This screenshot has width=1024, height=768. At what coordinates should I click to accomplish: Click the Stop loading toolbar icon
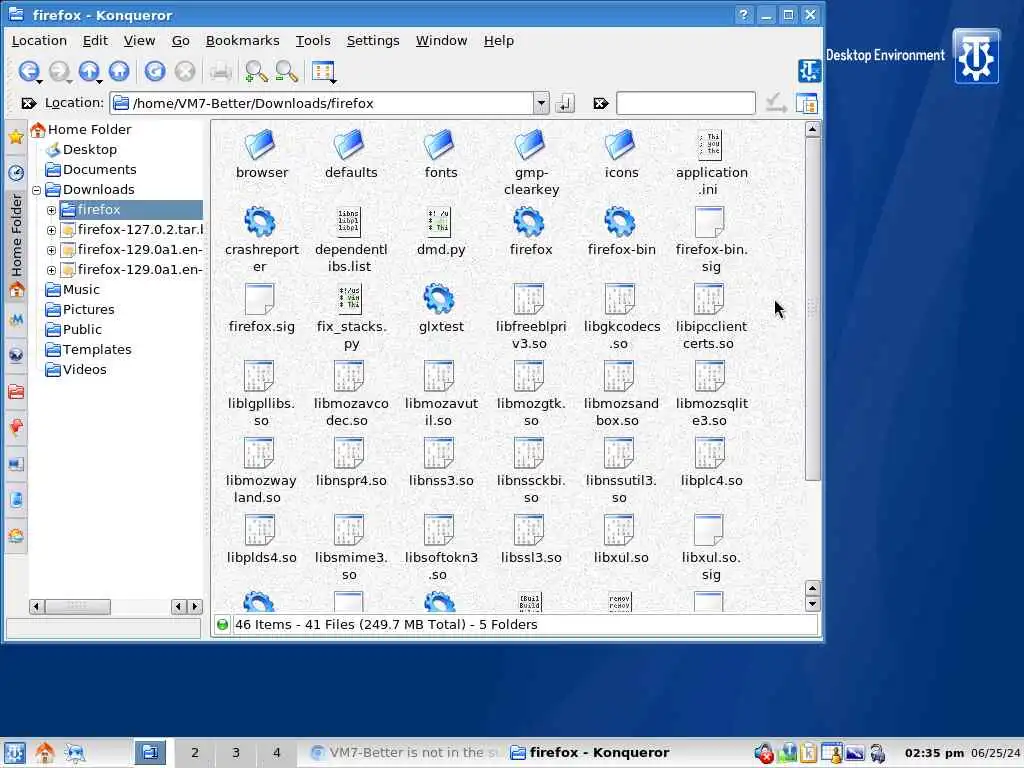[x=185, y=71]
